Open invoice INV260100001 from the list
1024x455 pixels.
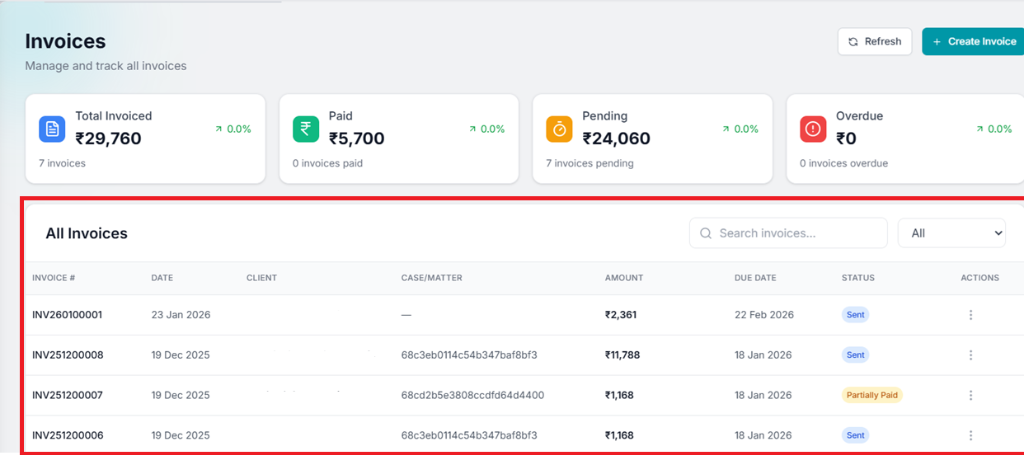point(67,315)
